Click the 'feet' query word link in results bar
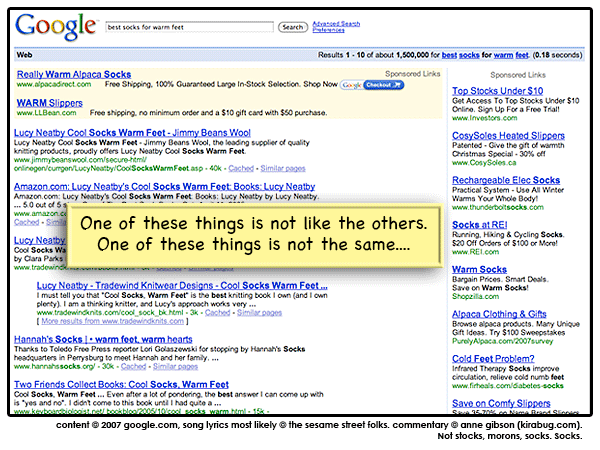This screenshot has width=600, height=450. pos(522,55)
